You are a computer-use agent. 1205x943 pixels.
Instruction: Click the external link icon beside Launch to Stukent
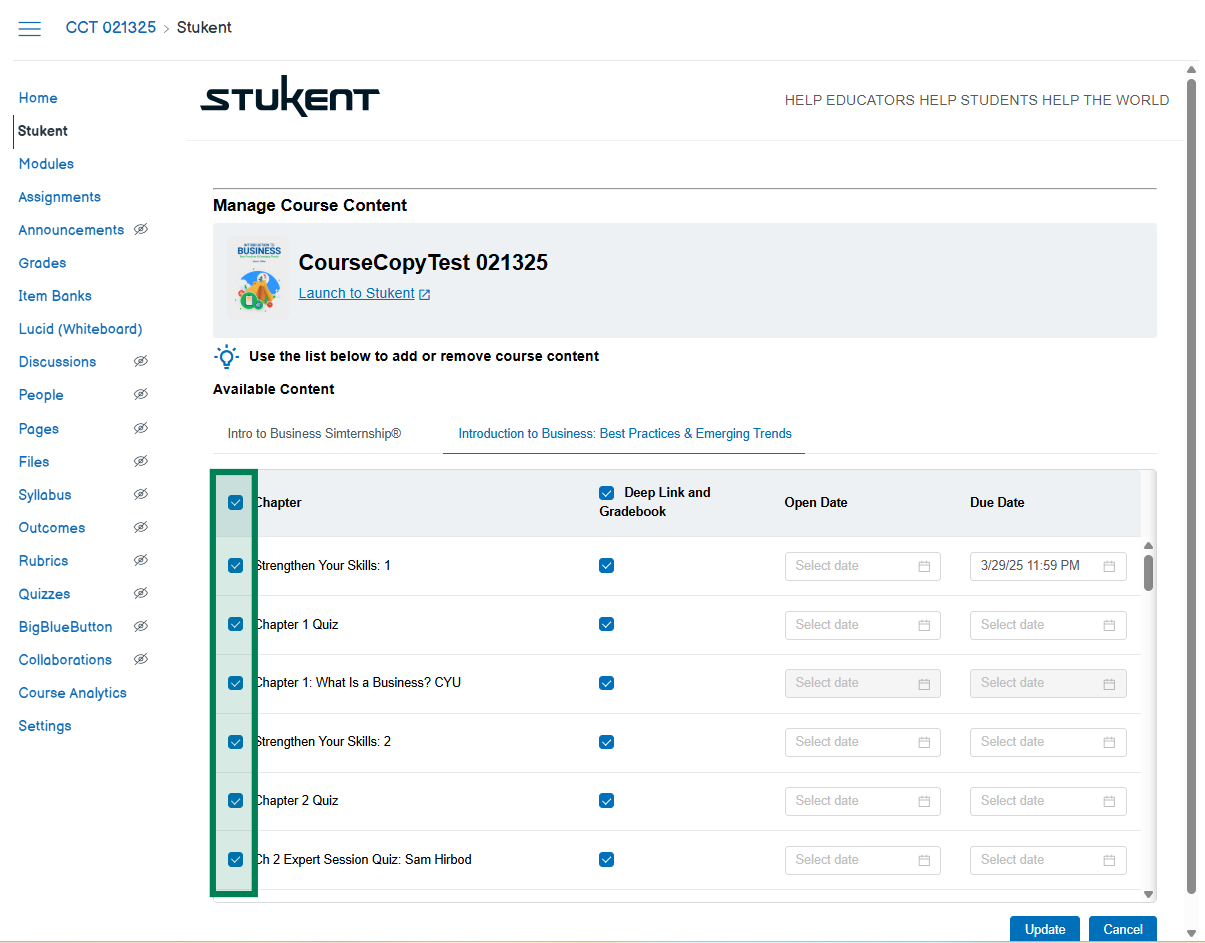point(425,294)
